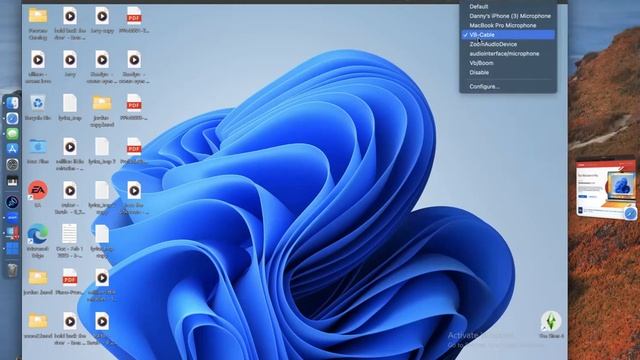The image size is (640, 360).
Task: Launch The Sims 4 shortcut
Action: click(551, 325)
